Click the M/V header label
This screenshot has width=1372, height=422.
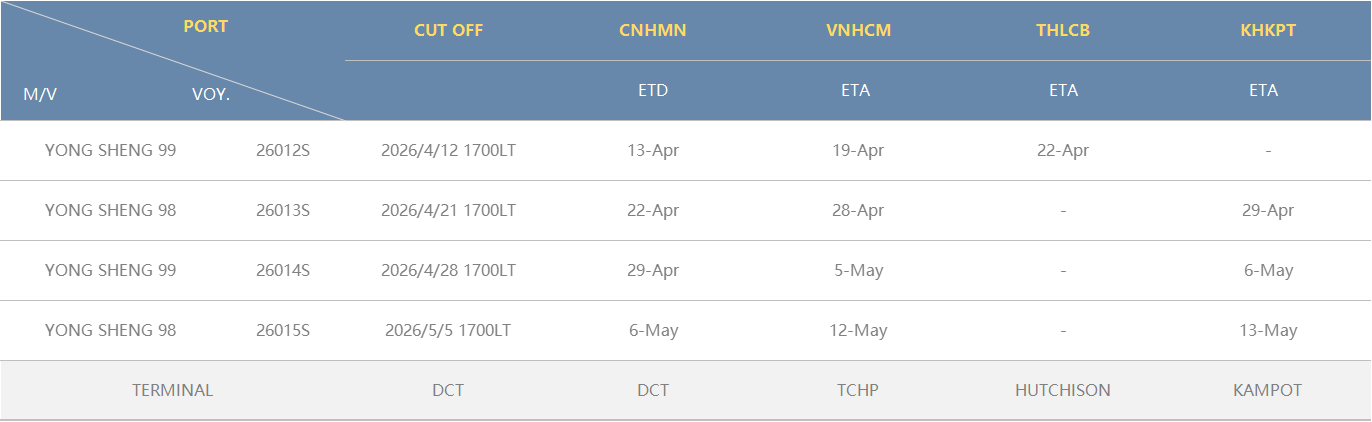(40, 95)
